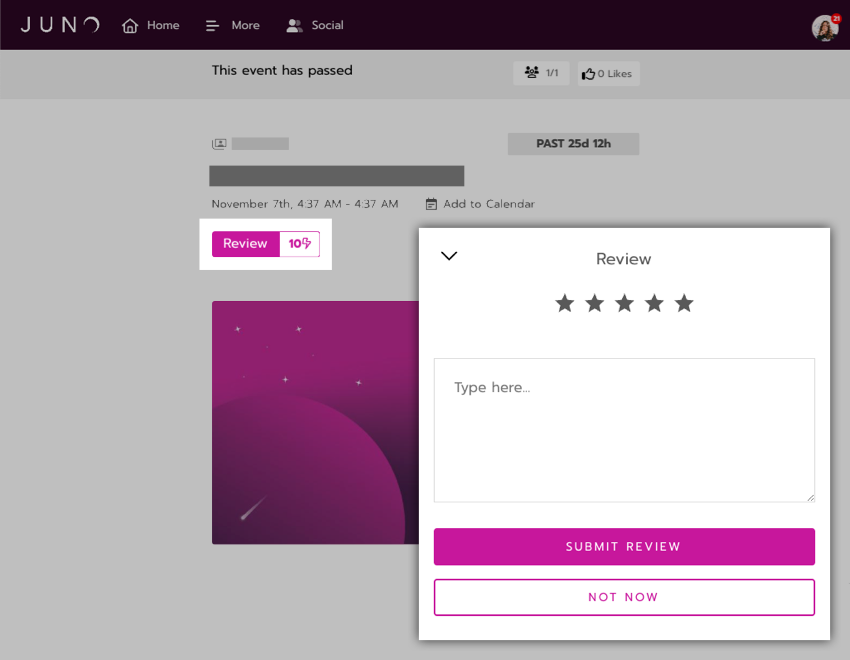Rate five stars in the Review panel
Screen dimensions: 850x660
click(684, 303)
